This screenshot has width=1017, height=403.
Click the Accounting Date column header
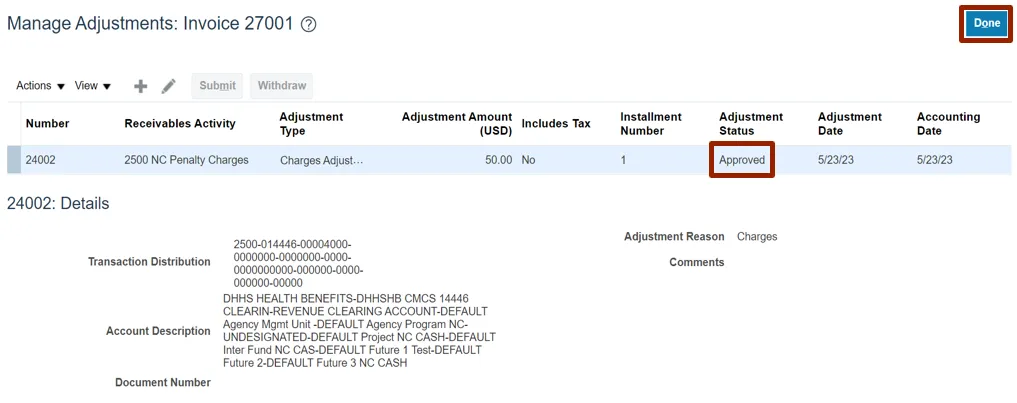[x=948, y=124]
